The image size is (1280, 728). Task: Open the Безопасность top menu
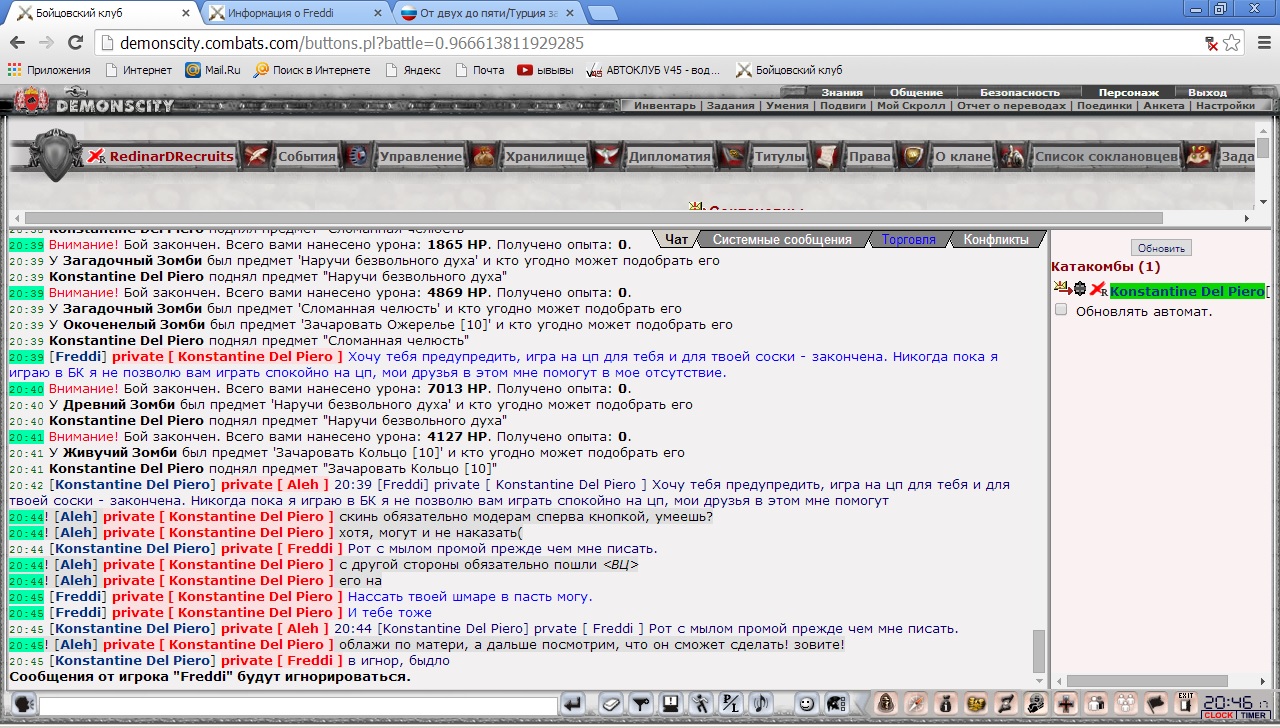[x=1019, y=92]
